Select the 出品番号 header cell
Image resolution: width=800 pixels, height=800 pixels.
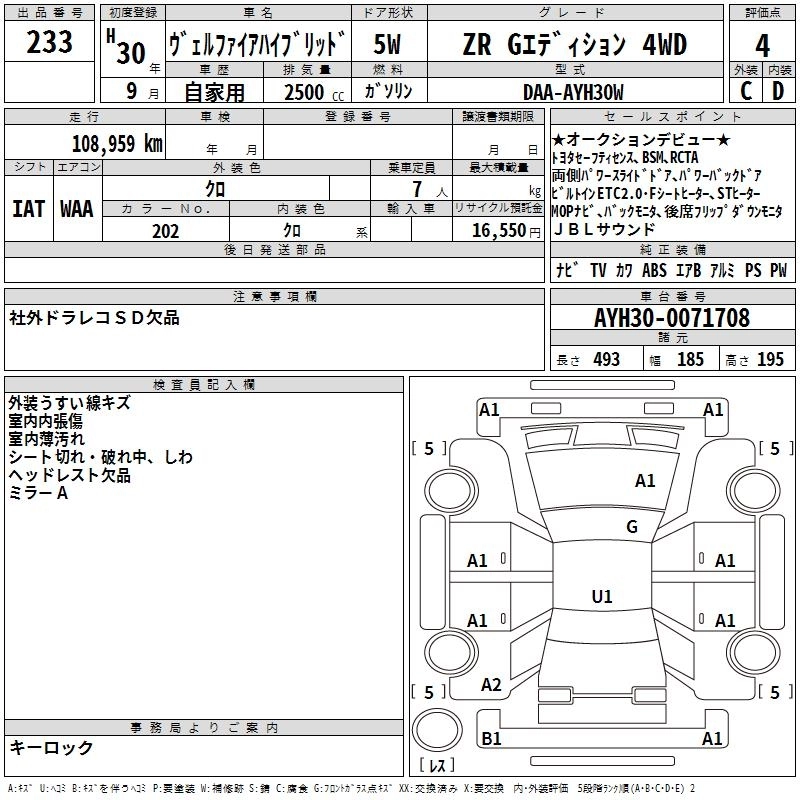49,13
